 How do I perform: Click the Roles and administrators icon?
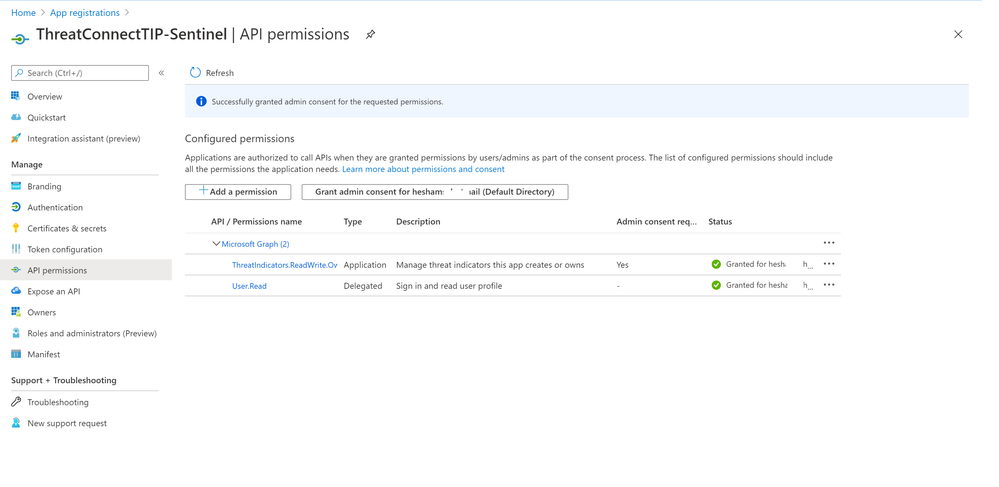click(16, 333)
